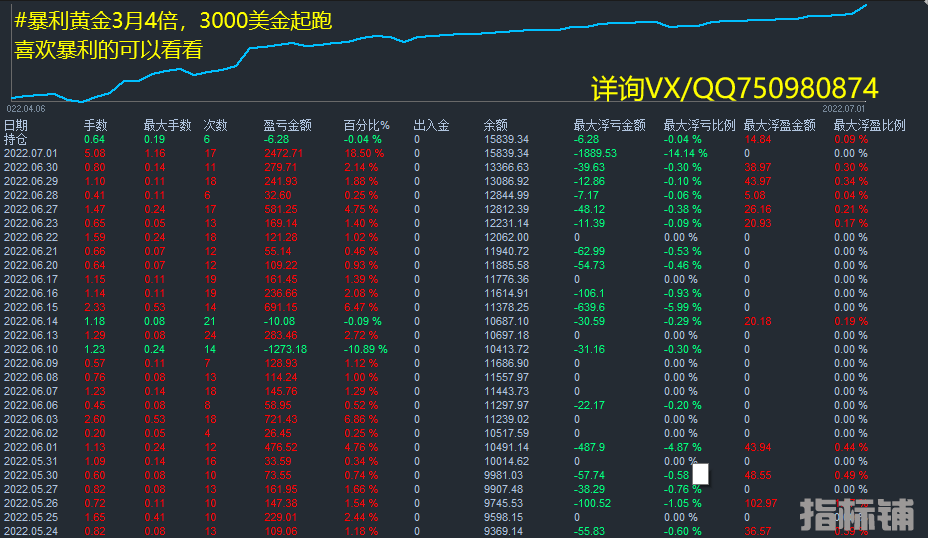
Task: Click the 余额 column header
Action: (x=496, y=125)
